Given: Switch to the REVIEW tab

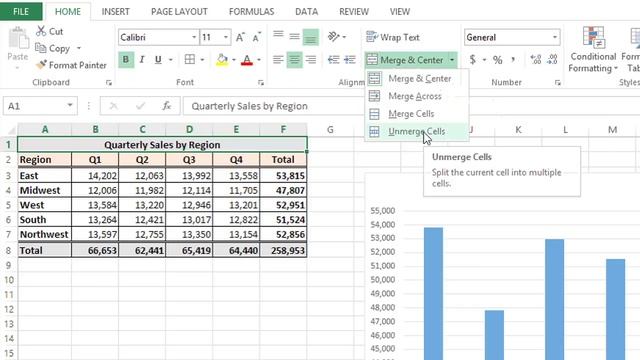Looking at the screenshot, I should click(354, 12).
